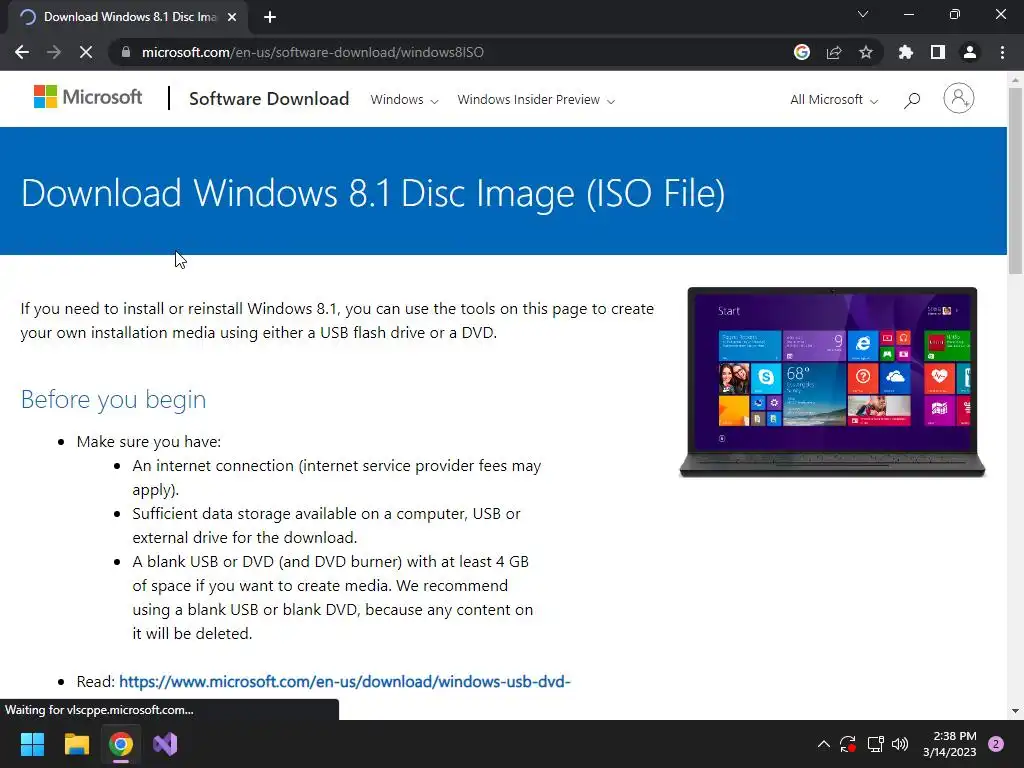
Task: Expand the All Microsoft menu
Action: pos(834,100)
